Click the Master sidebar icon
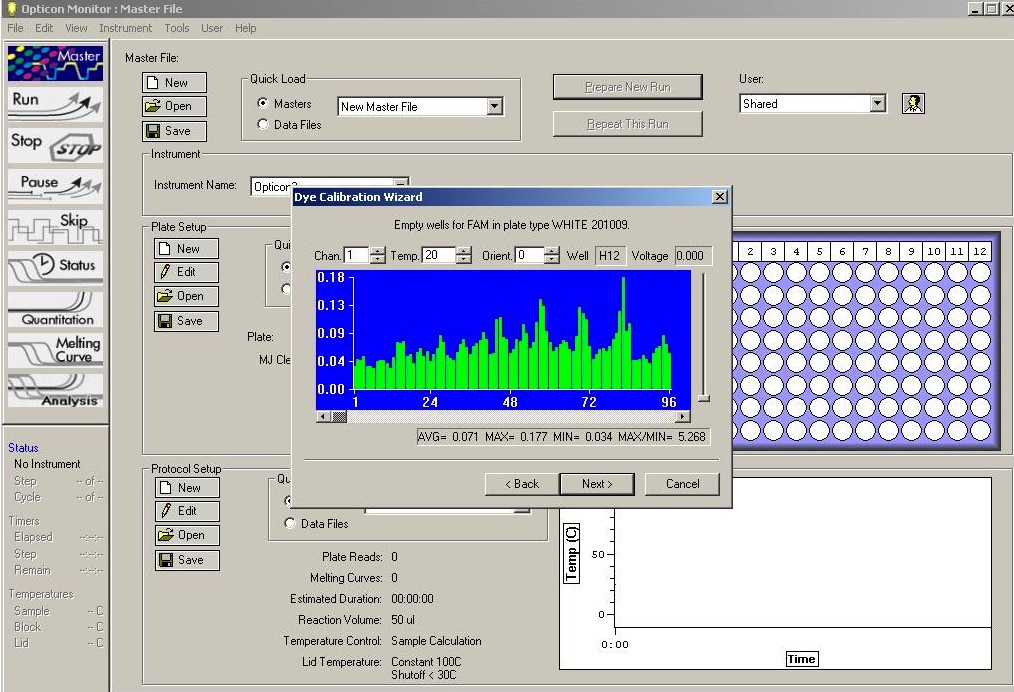The height and width of the screenshot is (692, 1014). click(55, 63)
